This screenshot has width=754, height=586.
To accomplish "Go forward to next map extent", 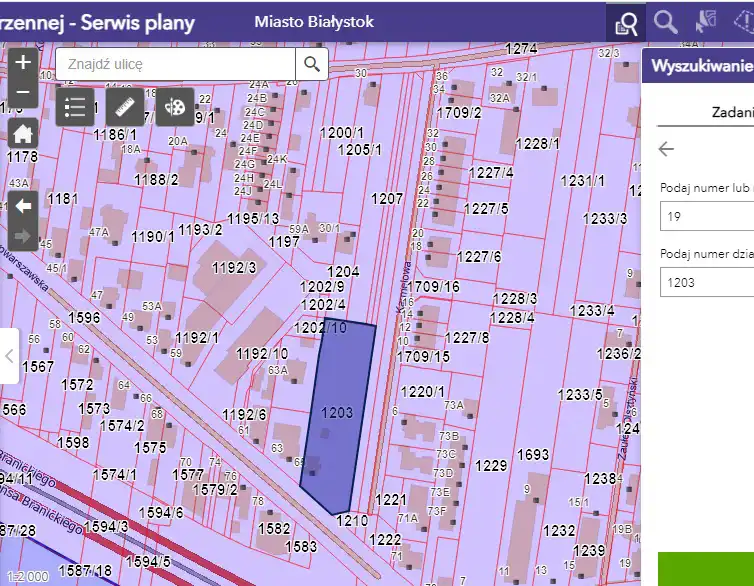I will tap(23, 237).
